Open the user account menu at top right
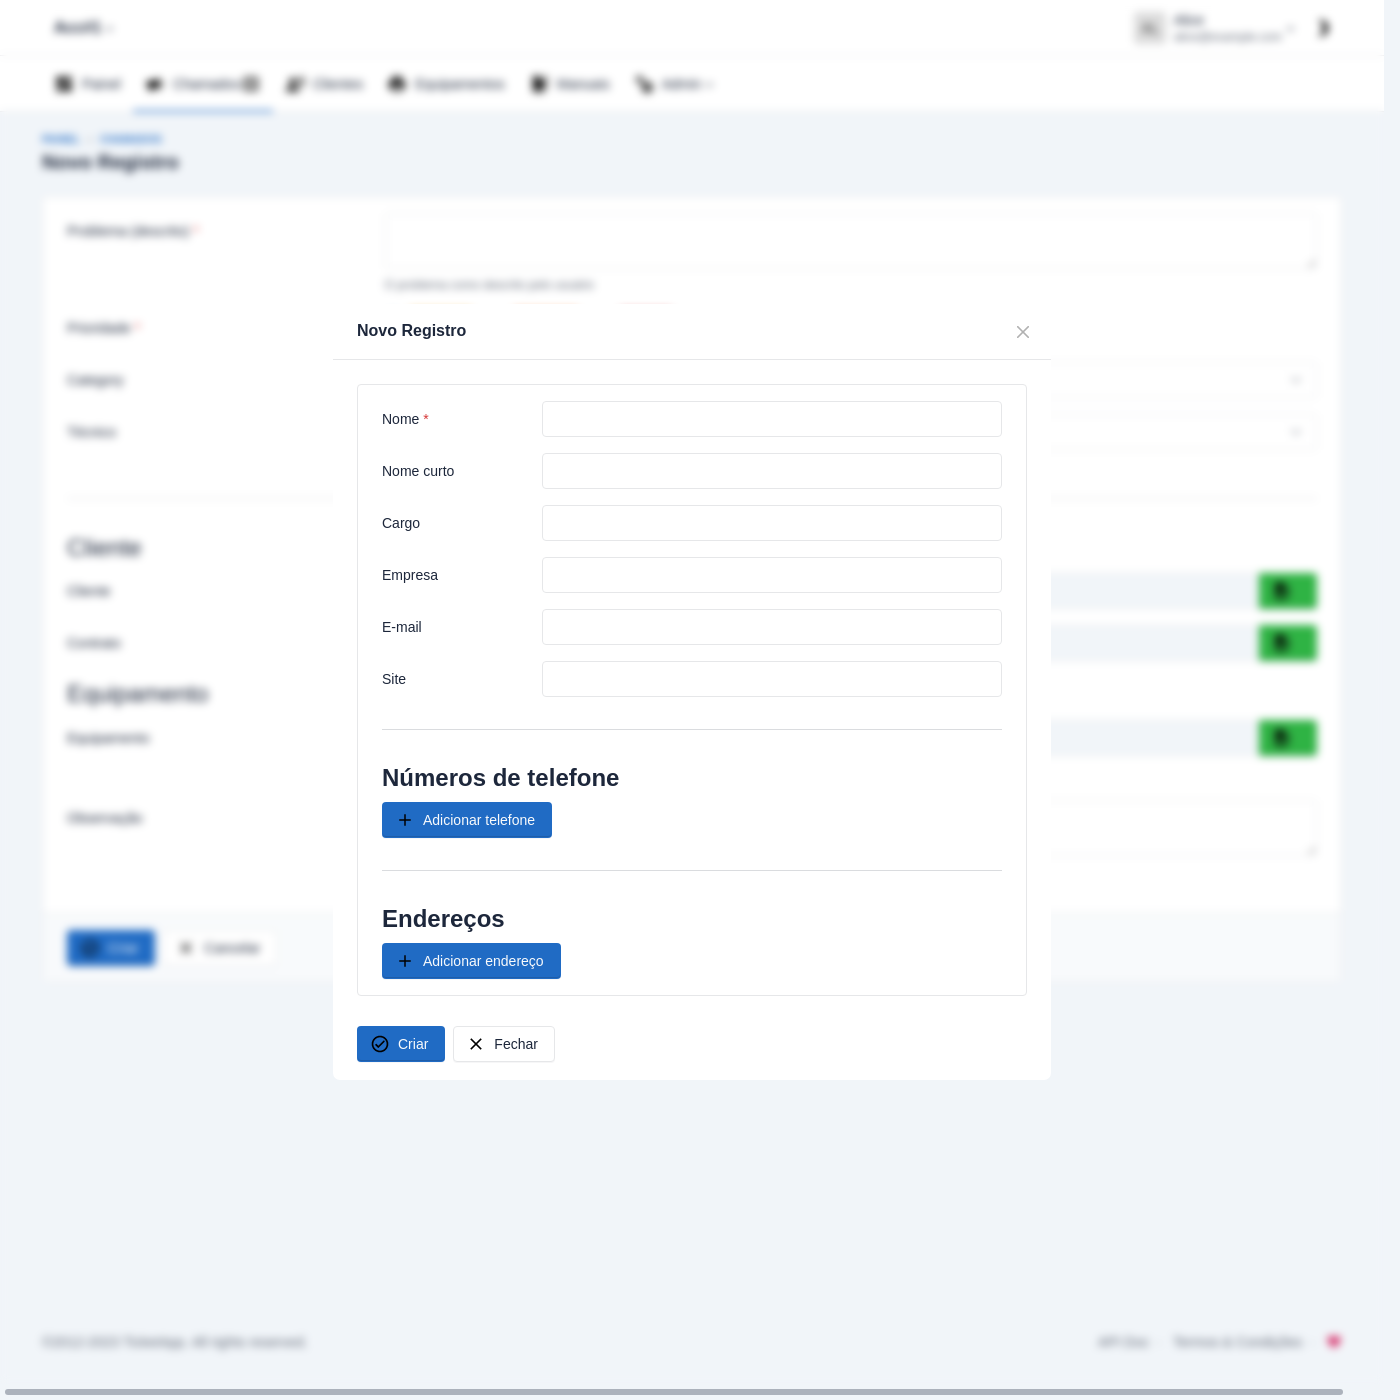This screenshot has height=1400, width=1400. (x=1214, y=28)
